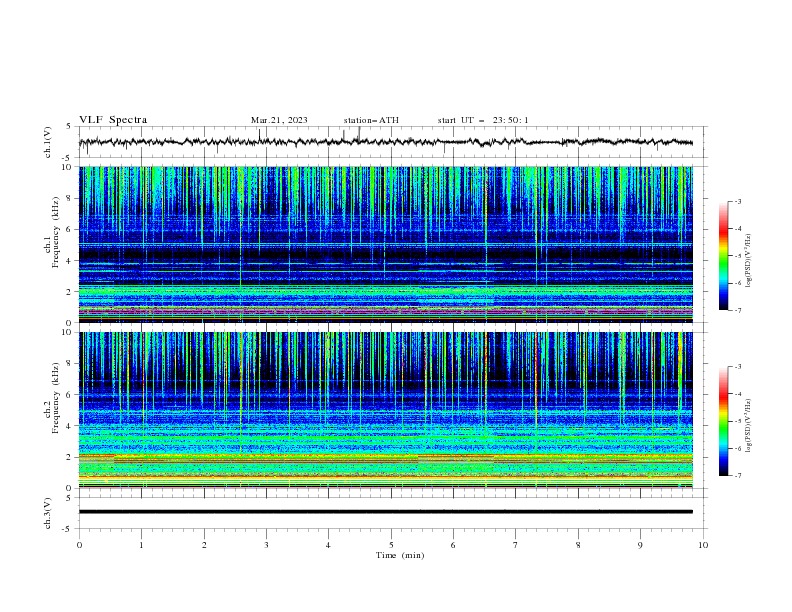Click ch.1 frequency tick "6"
The height and width of the screenshot is (612, 792).
point(70,229)
